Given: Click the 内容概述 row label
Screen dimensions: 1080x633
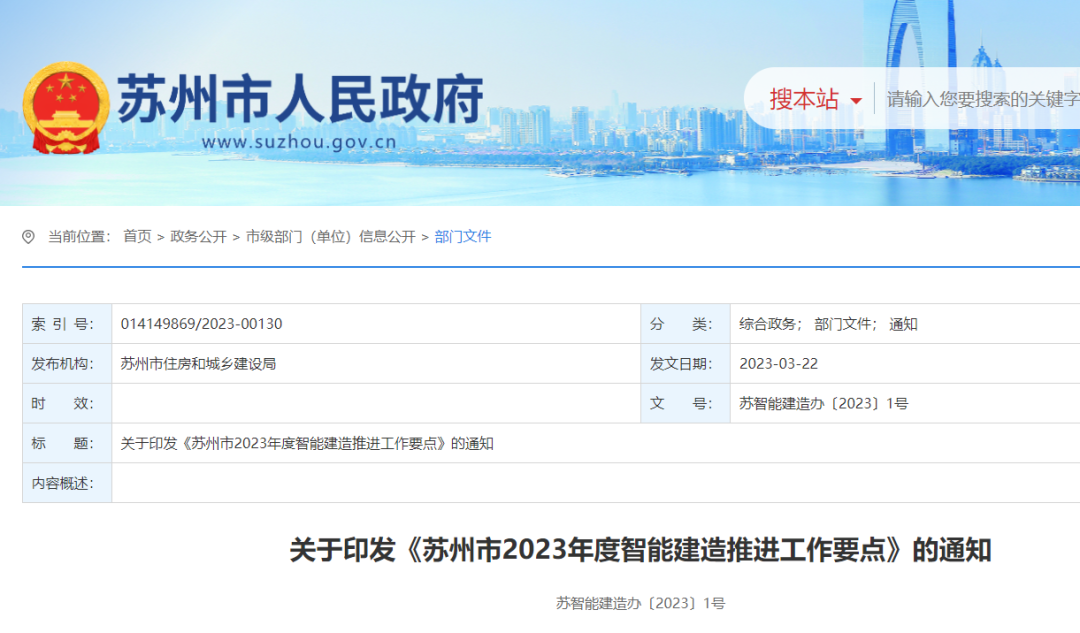Looking at the screenshot, I should [62, 484].
